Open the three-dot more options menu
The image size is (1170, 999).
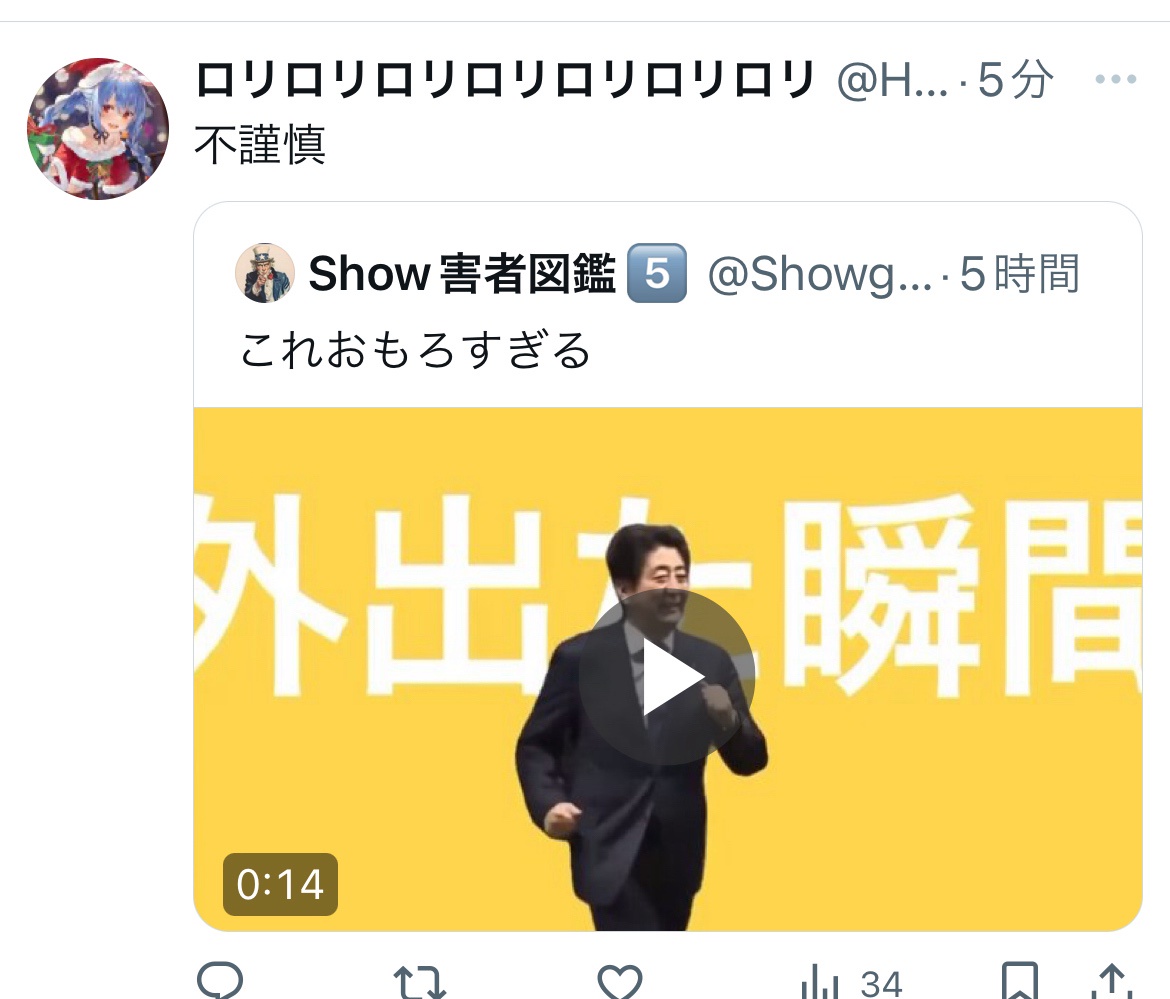tap(1116, 78)
